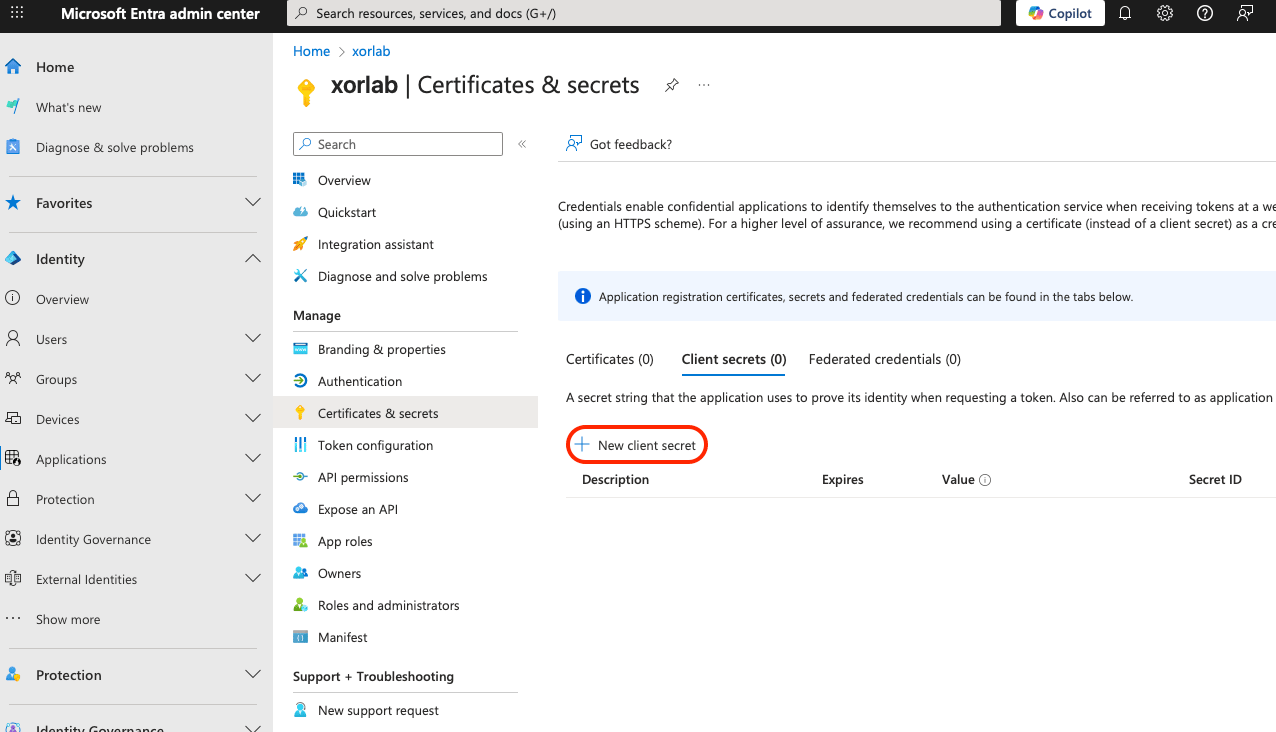Screen dimensions: 1276x732
Task: Click the resource menu Search box
Action: click(x=398, y=144)
